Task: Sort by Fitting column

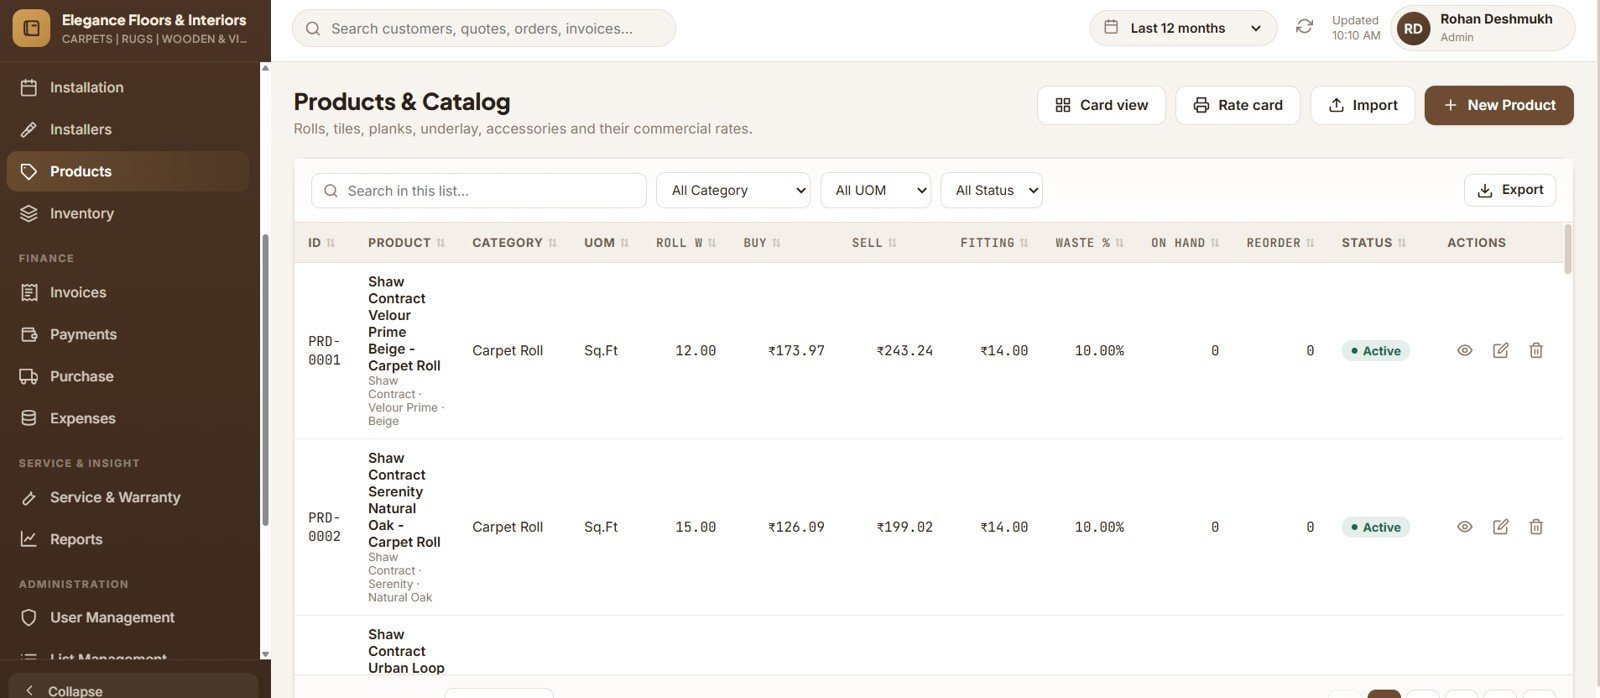Action: coord(994,243)
